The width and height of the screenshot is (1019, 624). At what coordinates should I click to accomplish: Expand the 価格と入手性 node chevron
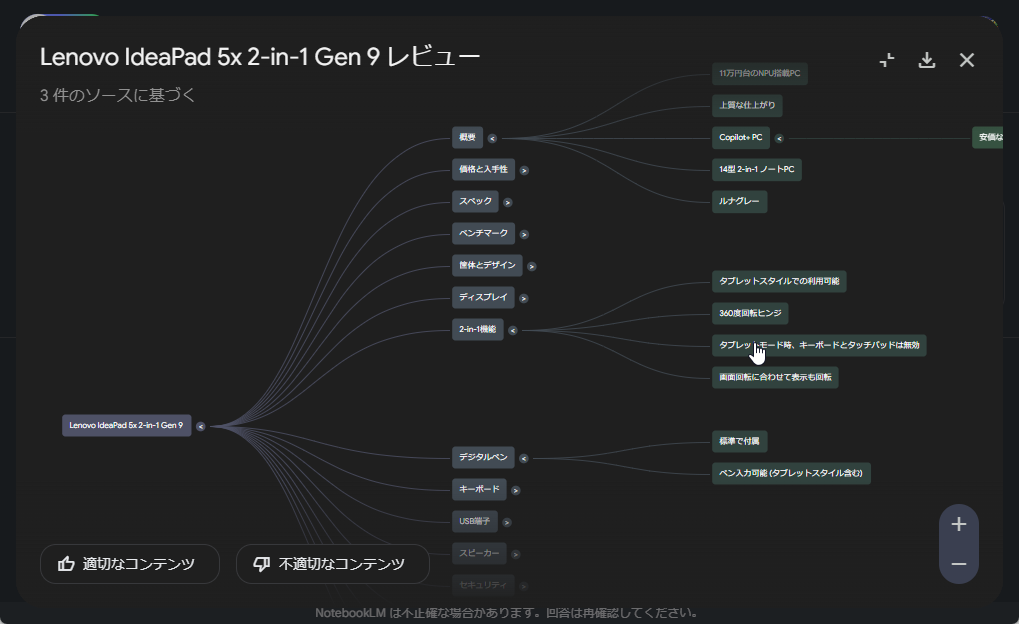[524, 170]
